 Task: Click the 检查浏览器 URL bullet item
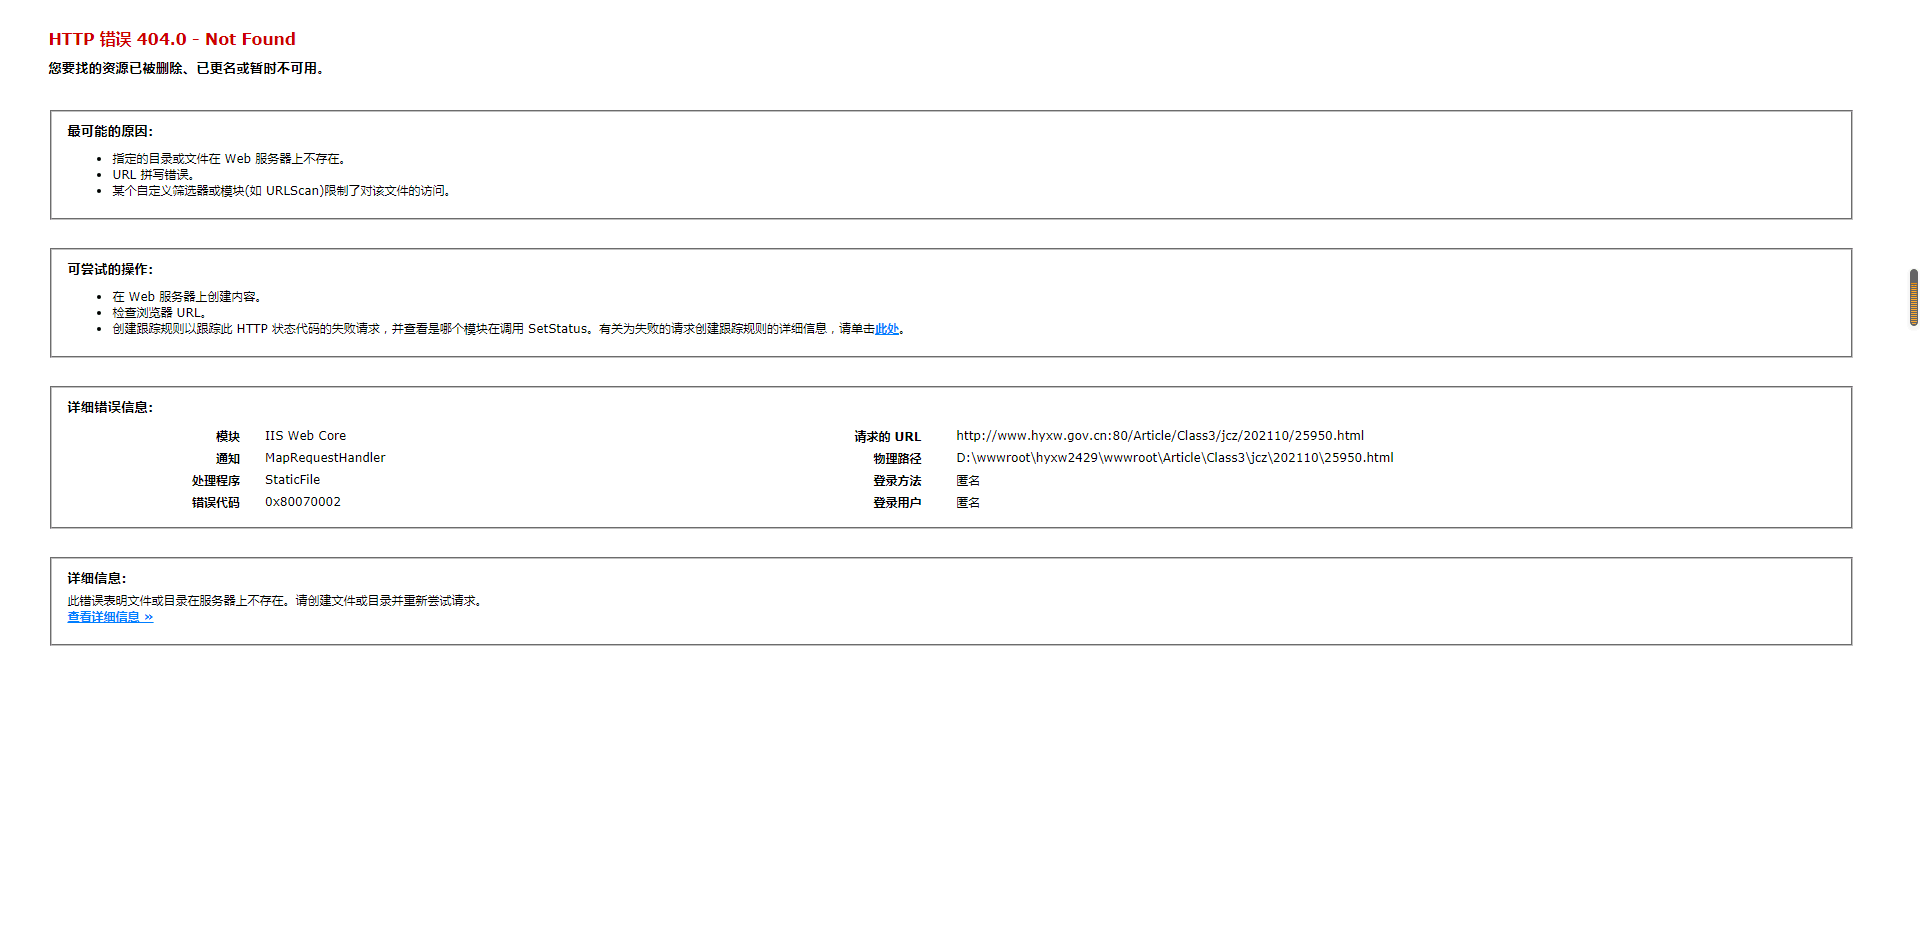158,313
